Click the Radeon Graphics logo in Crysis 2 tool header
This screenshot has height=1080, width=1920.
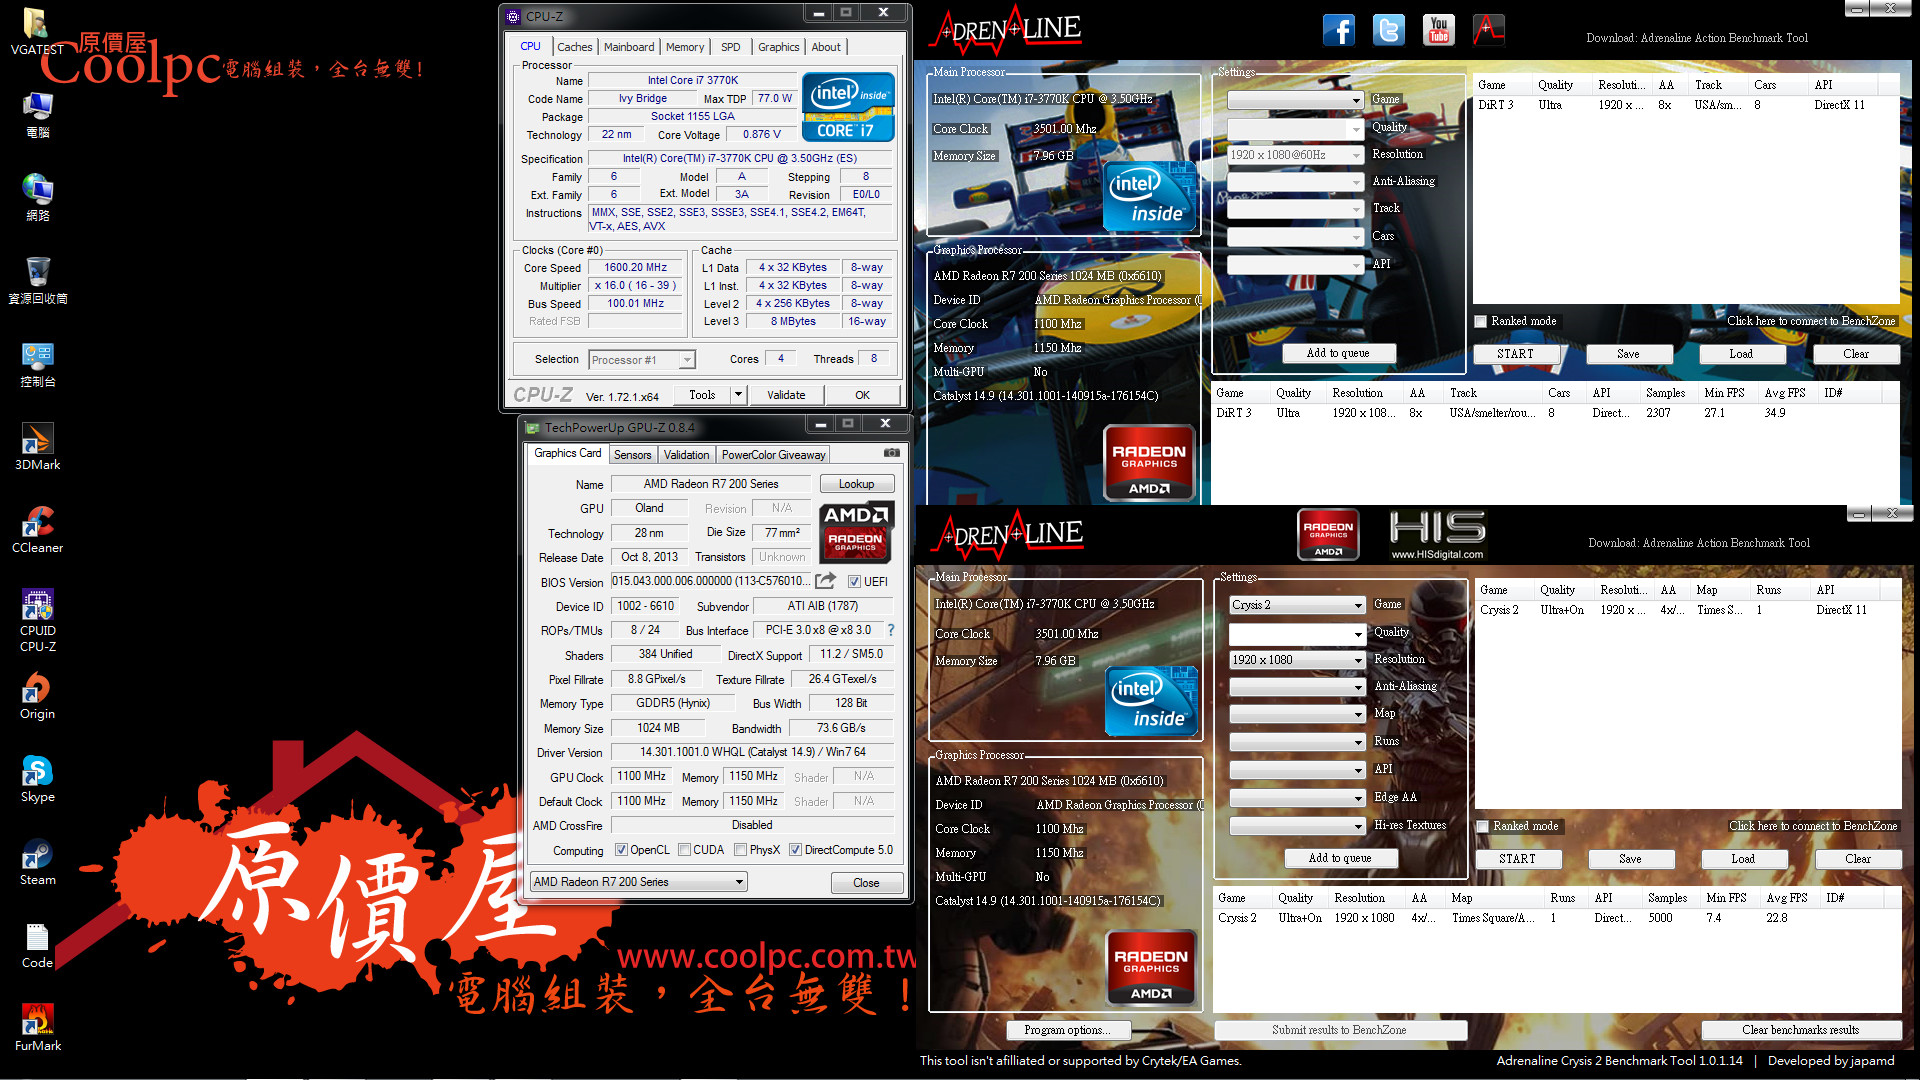tap(1328, 534)
